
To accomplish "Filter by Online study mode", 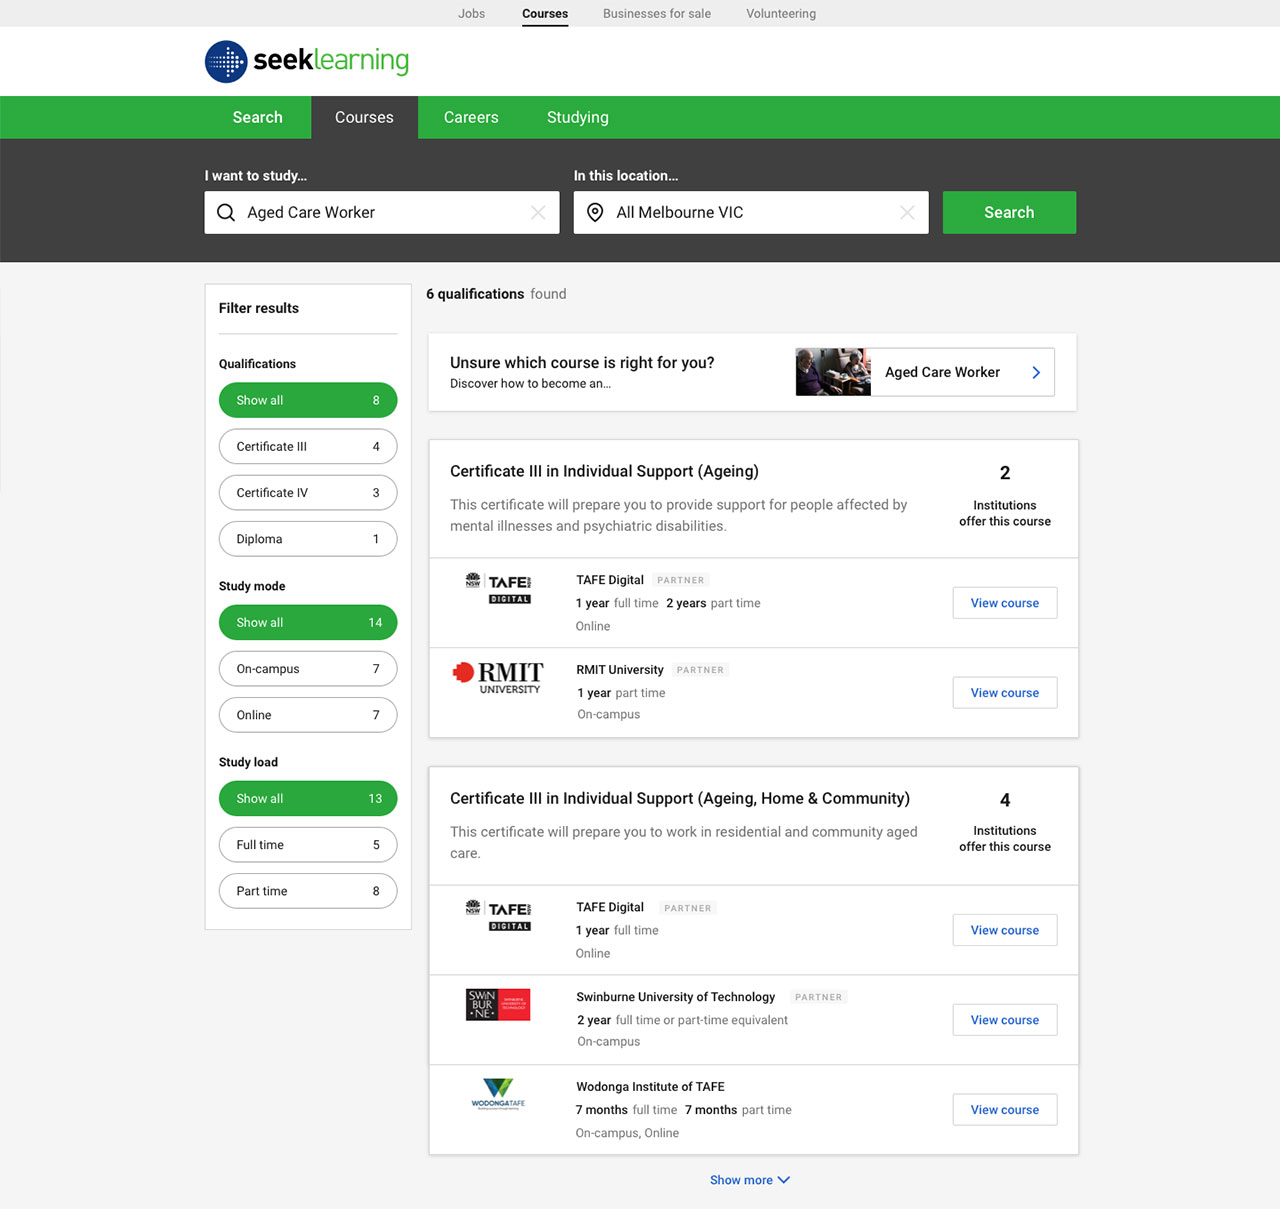I will [x=308, y=715].
